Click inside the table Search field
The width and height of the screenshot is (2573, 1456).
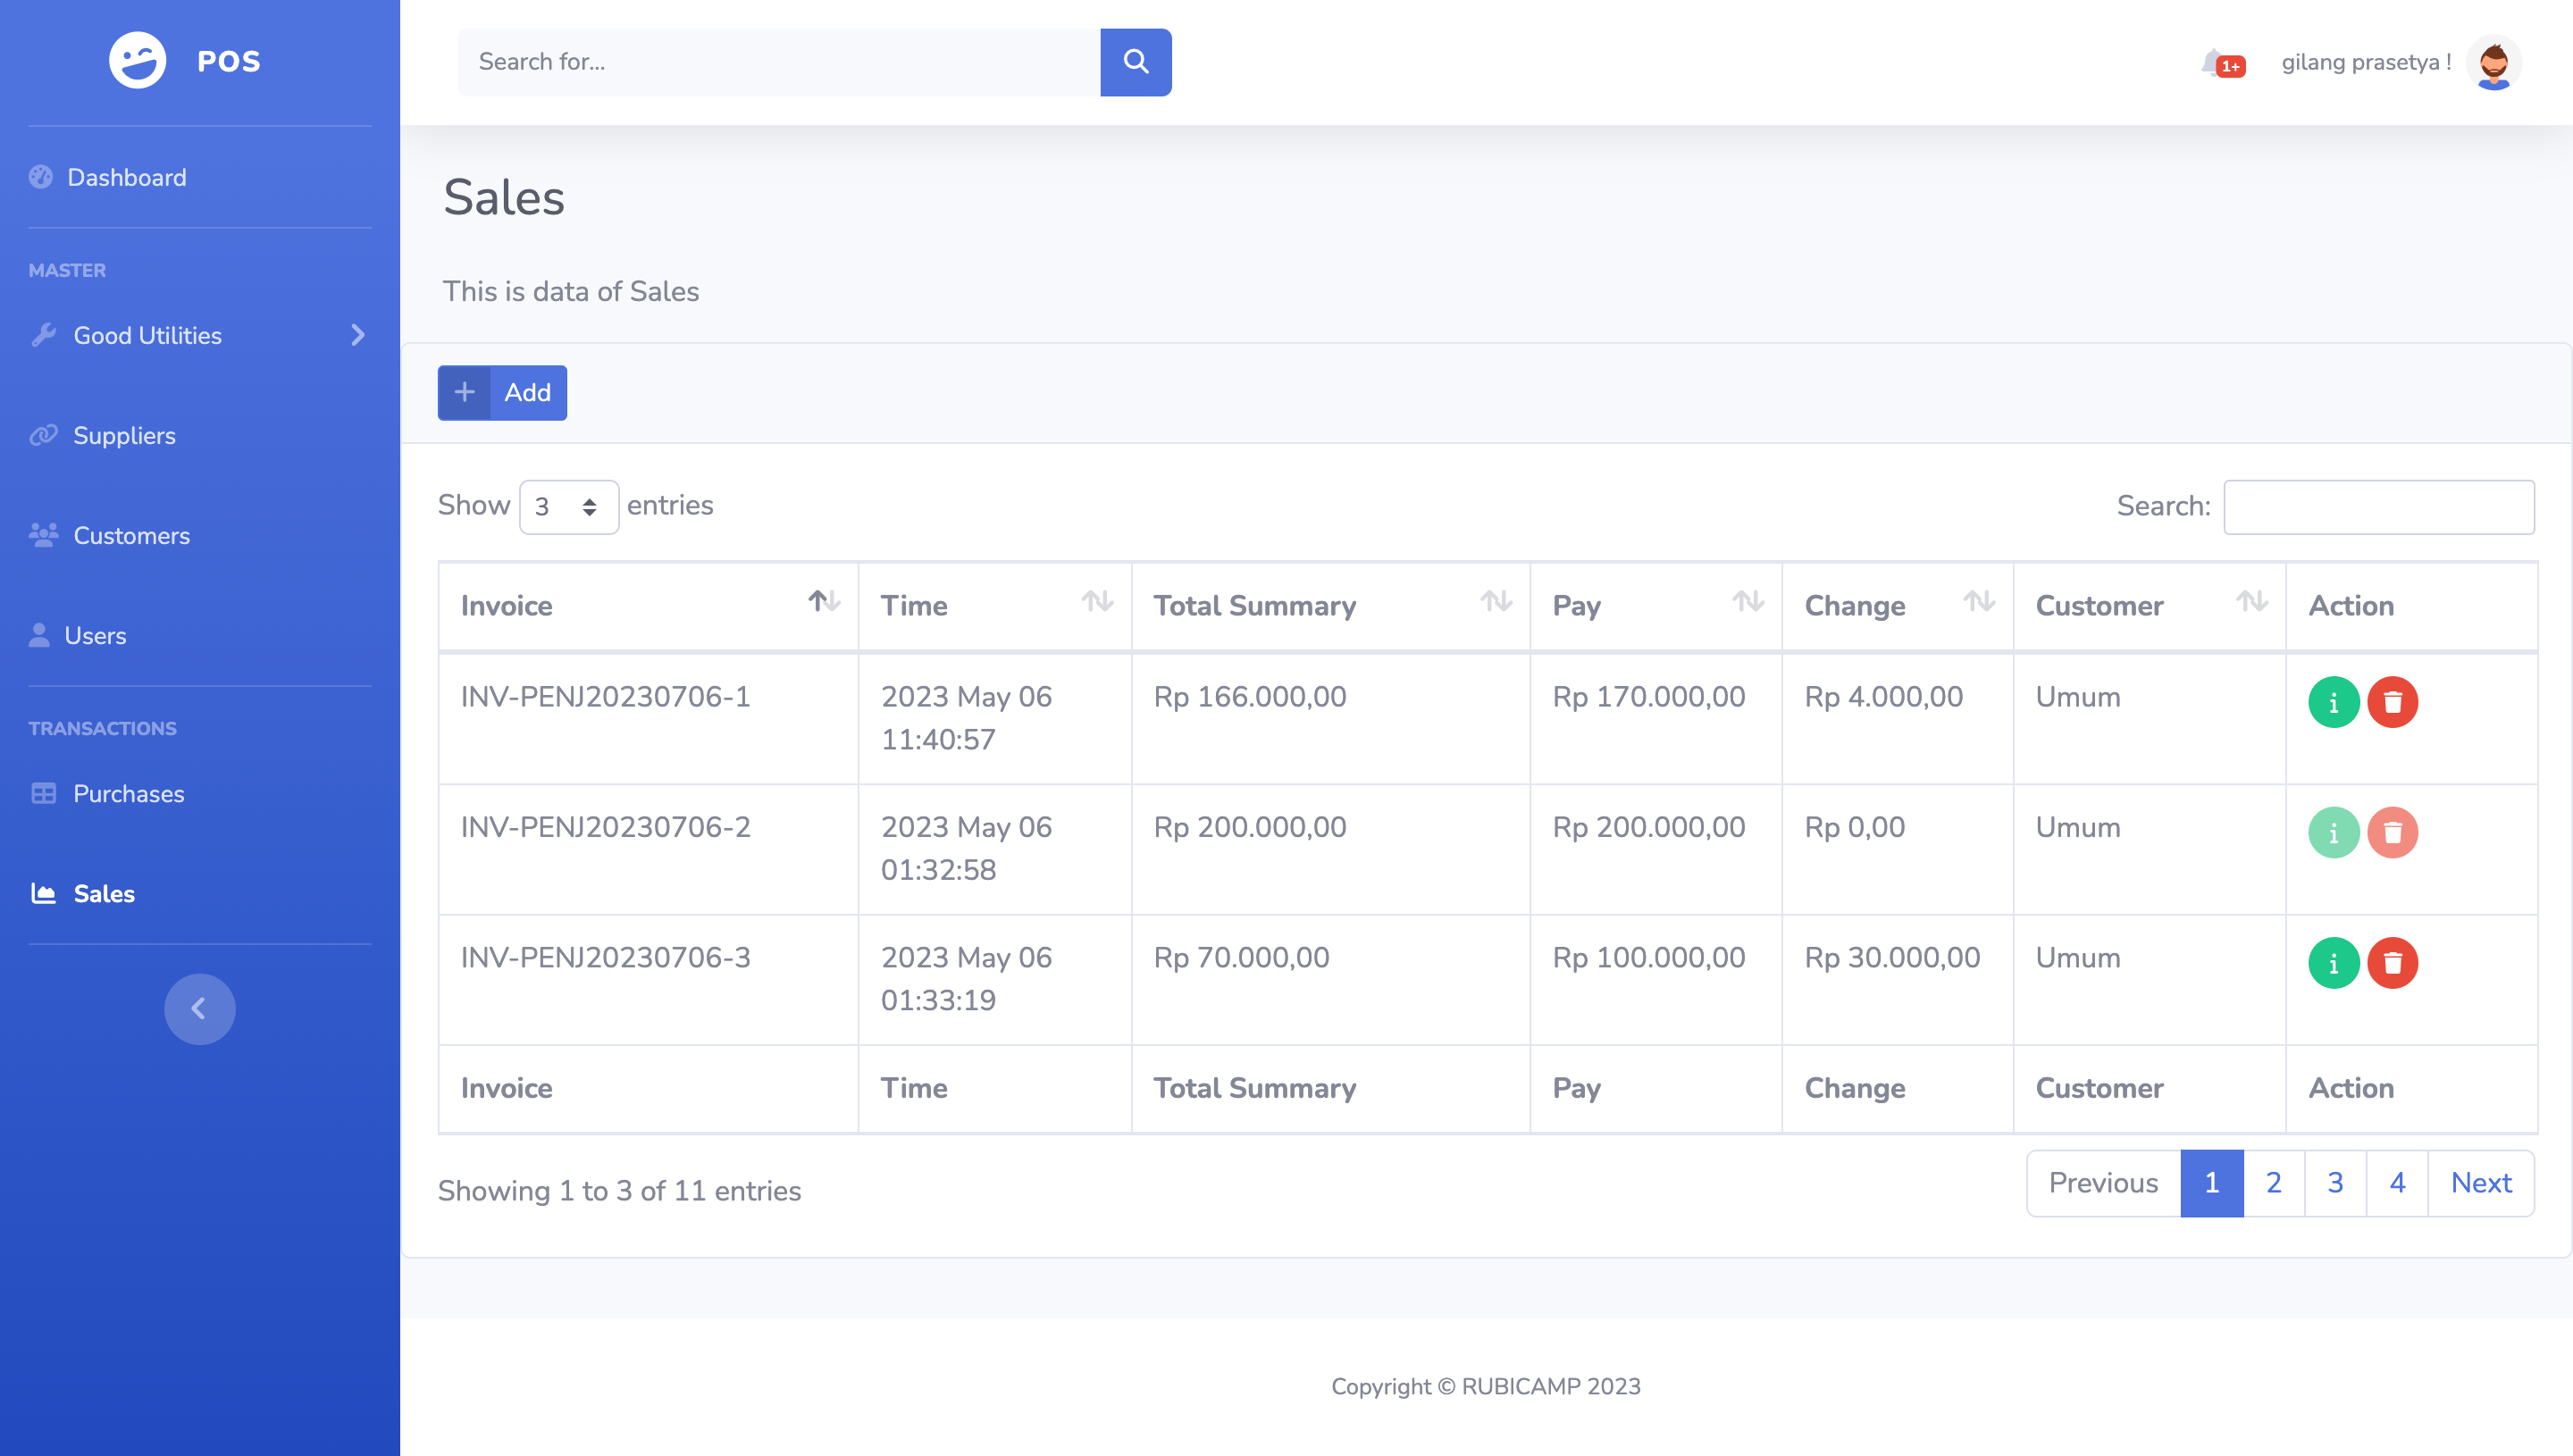(x=2378, y=507)
